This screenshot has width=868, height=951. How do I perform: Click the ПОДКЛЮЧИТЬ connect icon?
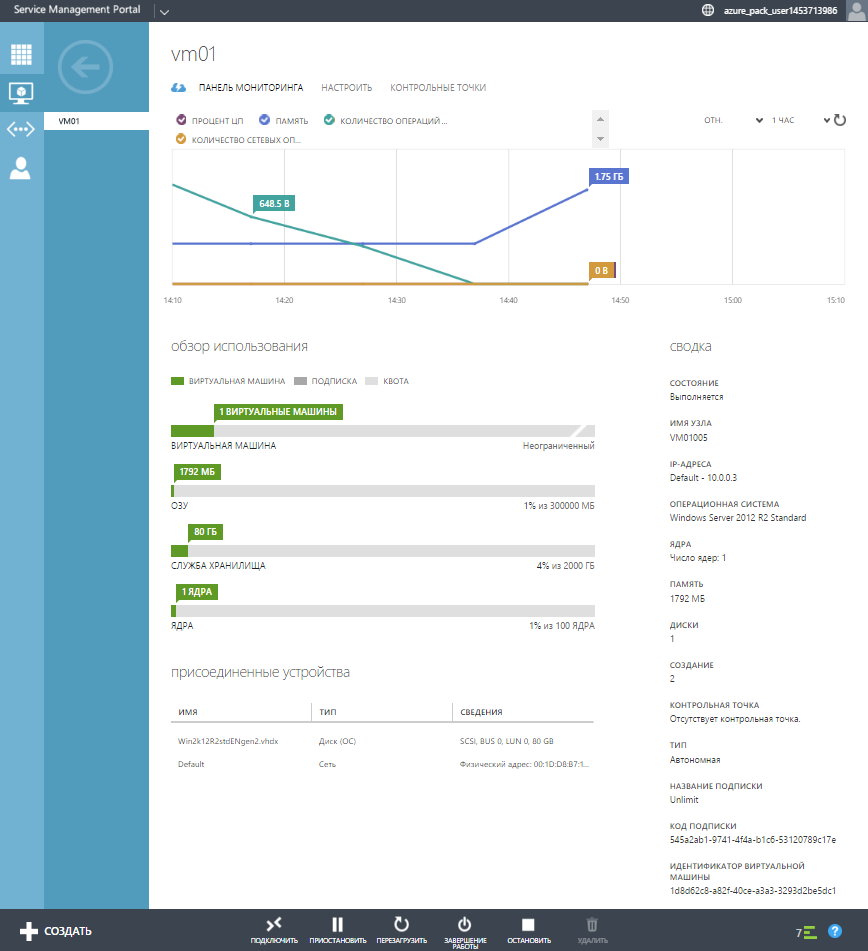(x=274, y=925)
